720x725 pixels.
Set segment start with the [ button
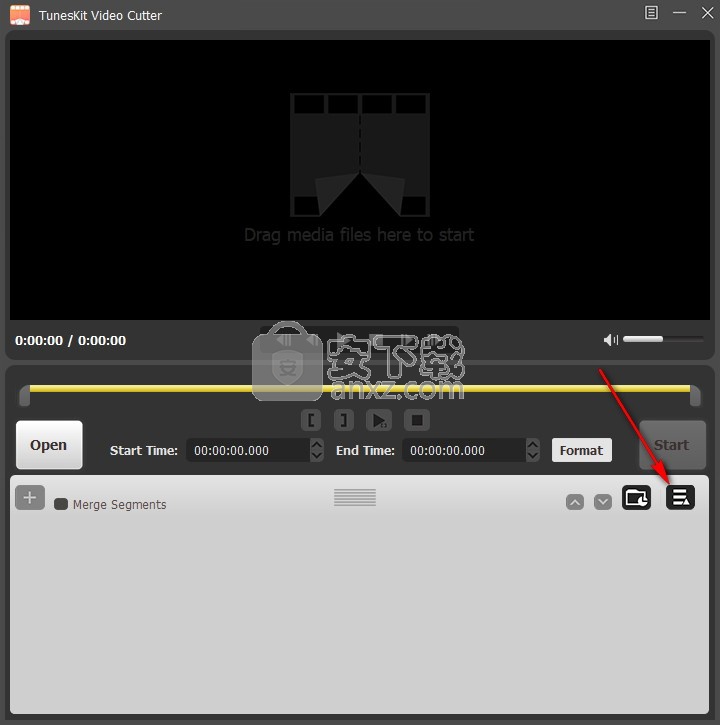pyautogui.click(x=311, y=420)
